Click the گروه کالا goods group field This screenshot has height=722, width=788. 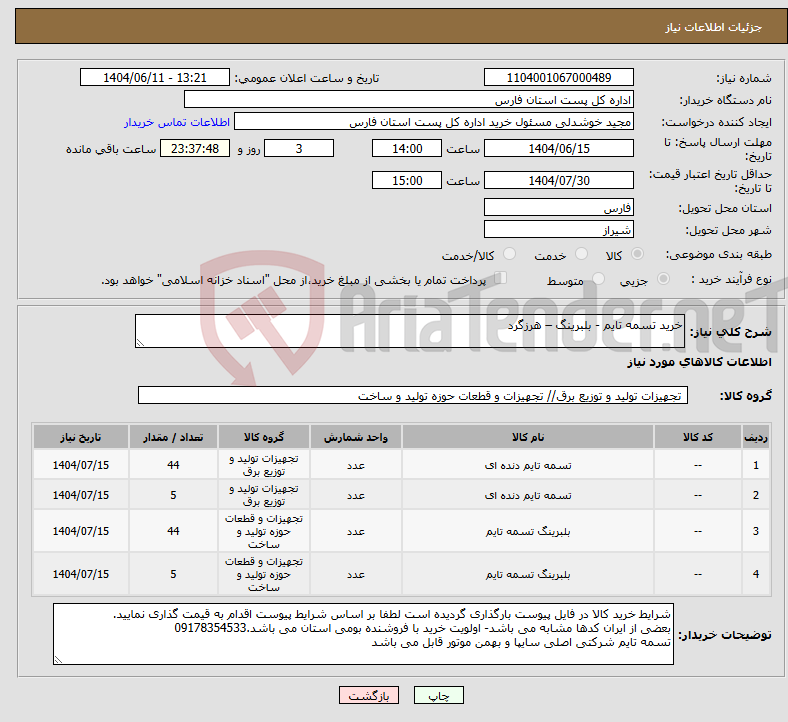click(413, 395)
